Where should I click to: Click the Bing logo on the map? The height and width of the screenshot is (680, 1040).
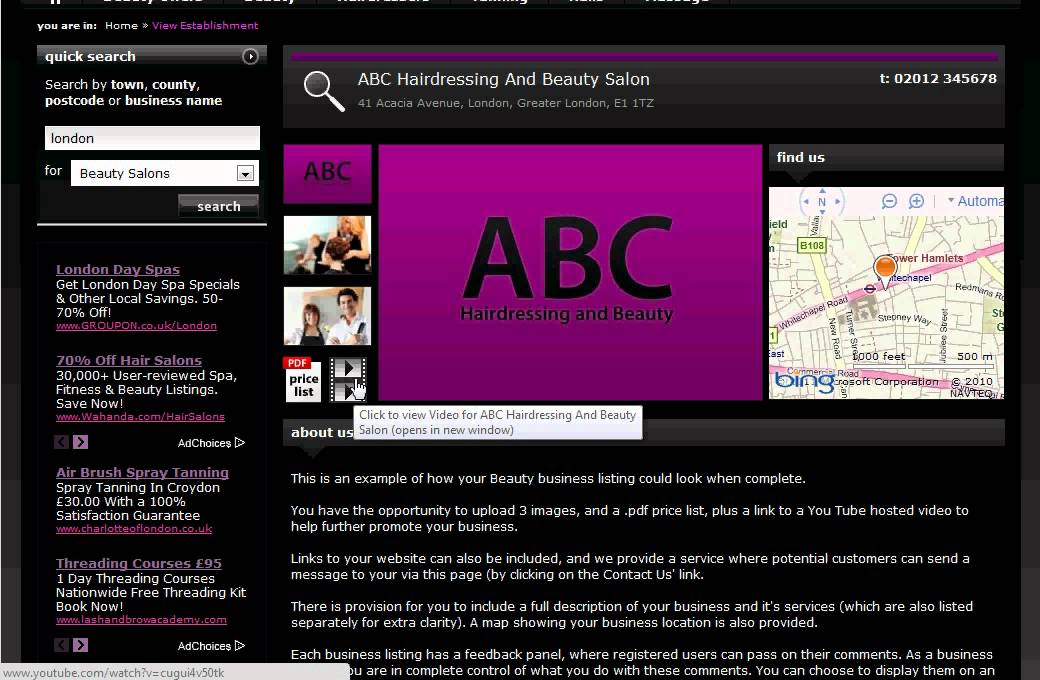click(805, 381)
